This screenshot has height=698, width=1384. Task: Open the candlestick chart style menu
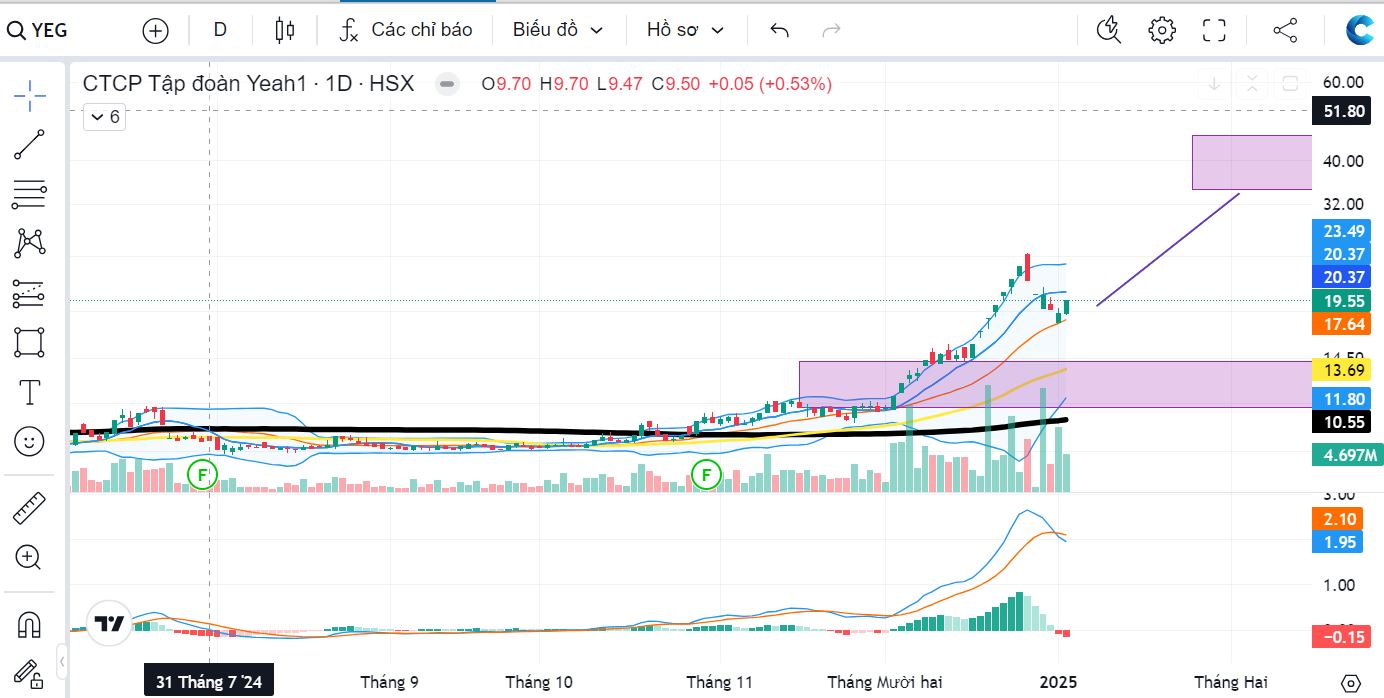(x=284, y=30)
